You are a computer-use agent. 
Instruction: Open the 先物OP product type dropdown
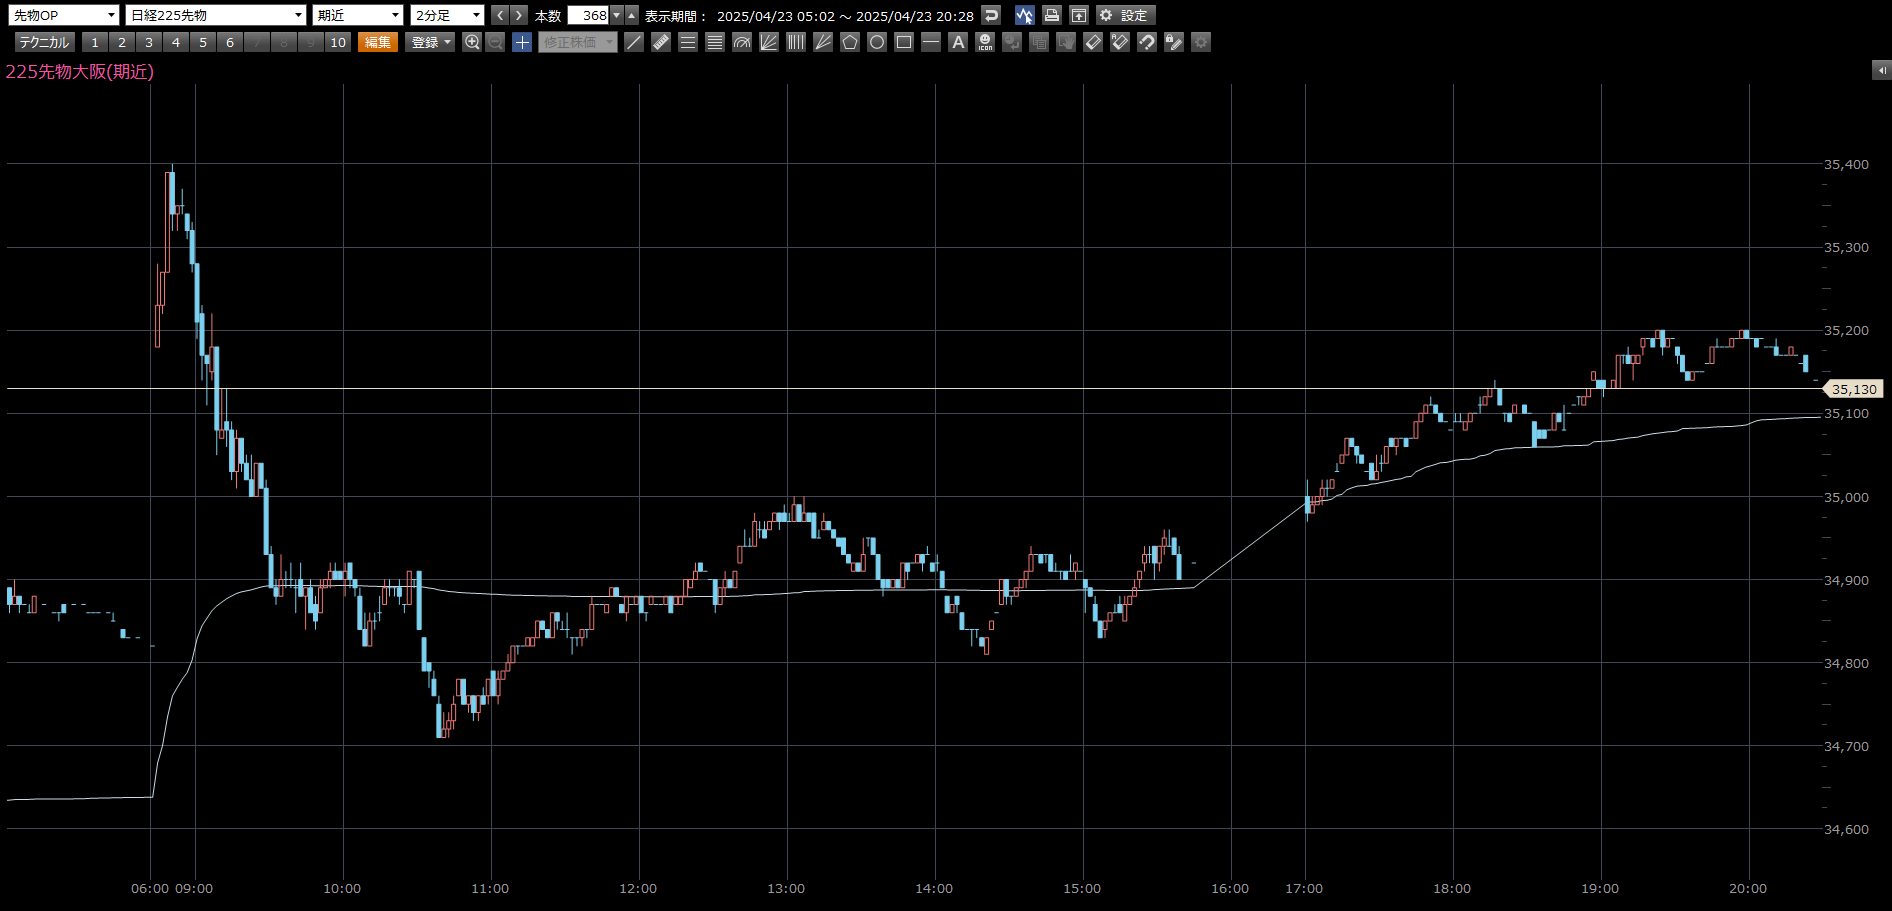(64, 15)
